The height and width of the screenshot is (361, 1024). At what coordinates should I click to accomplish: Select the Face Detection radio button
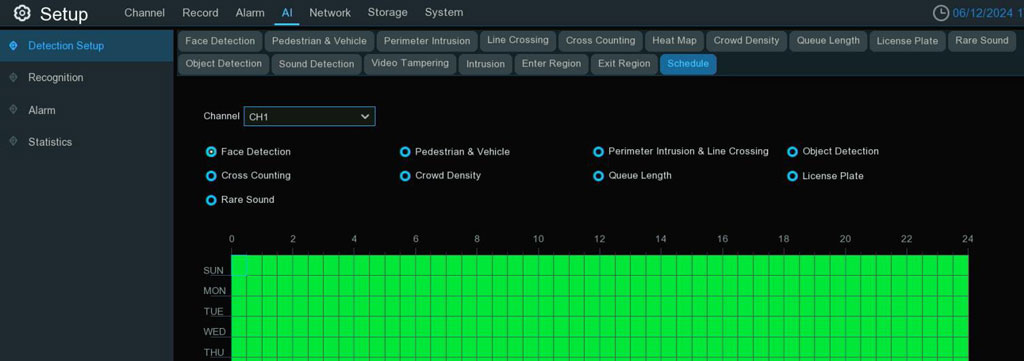[x=211, y=151]
